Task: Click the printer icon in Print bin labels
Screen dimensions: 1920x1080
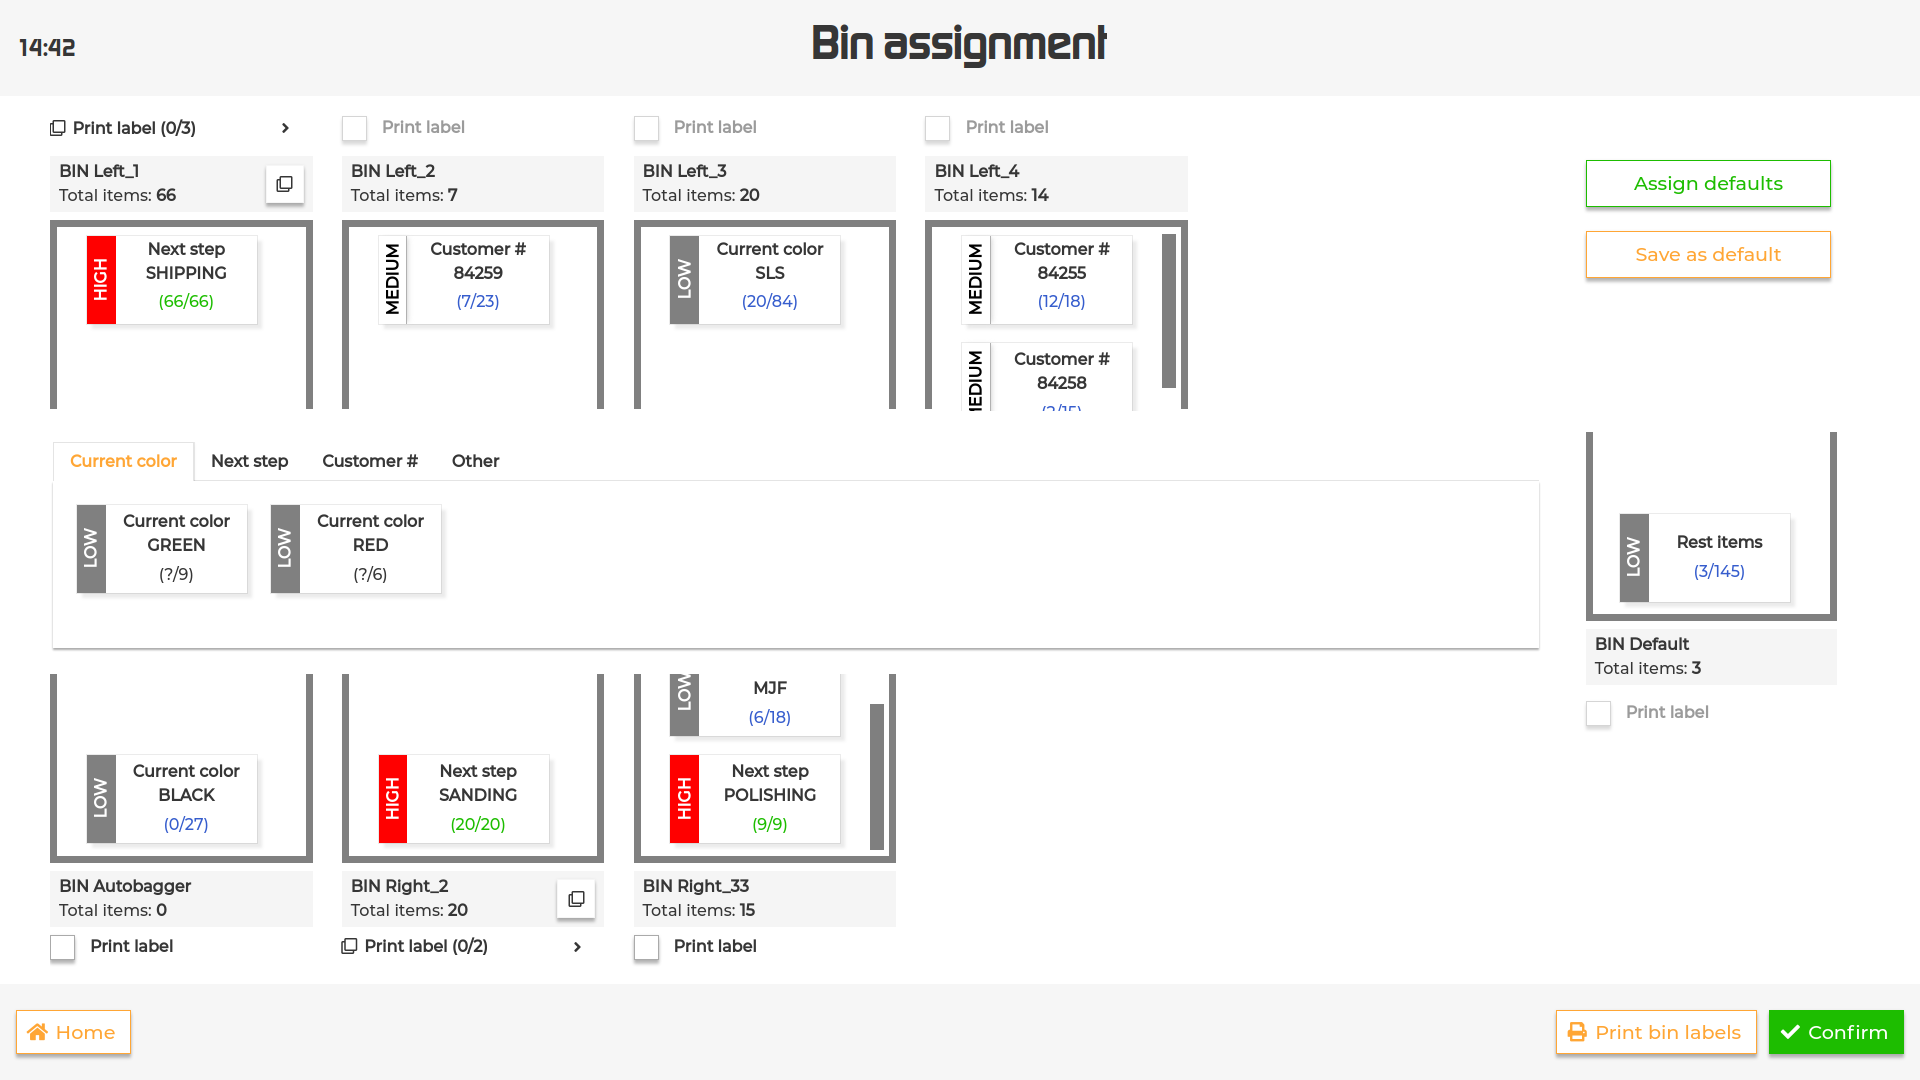Action: pos(1577,1032)
